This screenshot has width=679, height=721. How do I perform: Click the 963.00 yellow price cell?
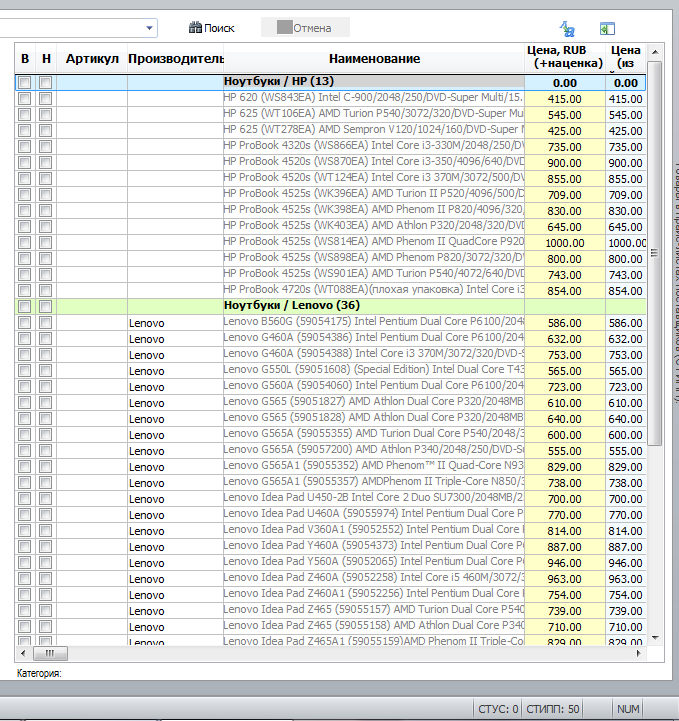(x=565, y=579)
